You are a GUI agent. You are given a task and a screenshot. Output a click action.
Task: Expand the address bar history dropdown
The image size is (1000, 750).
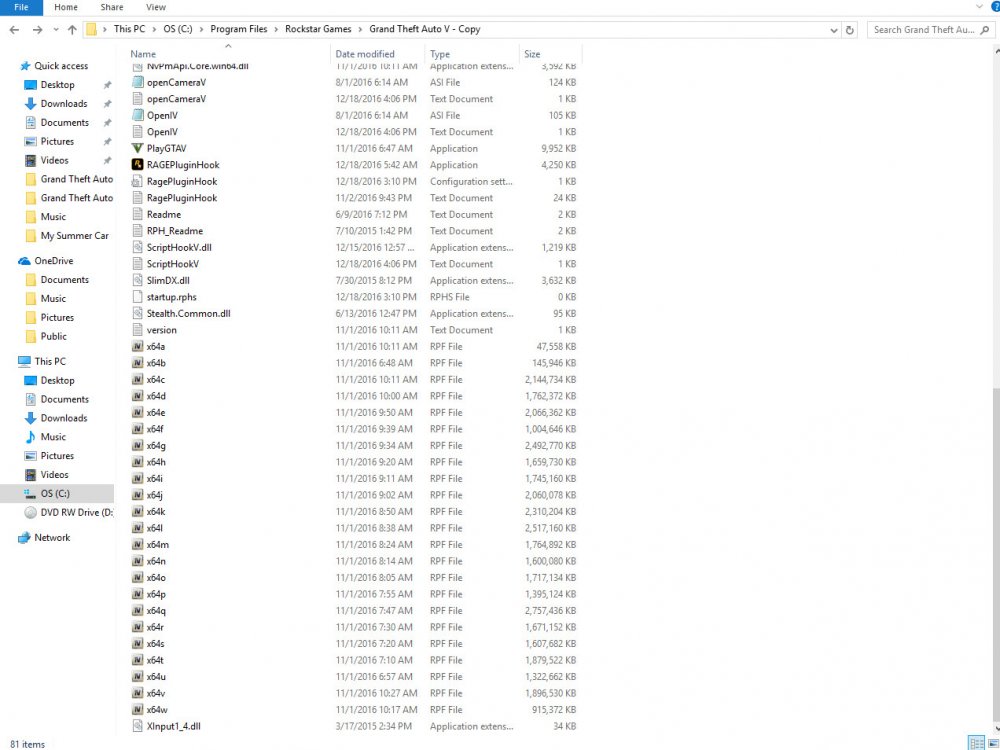[834, 30]
